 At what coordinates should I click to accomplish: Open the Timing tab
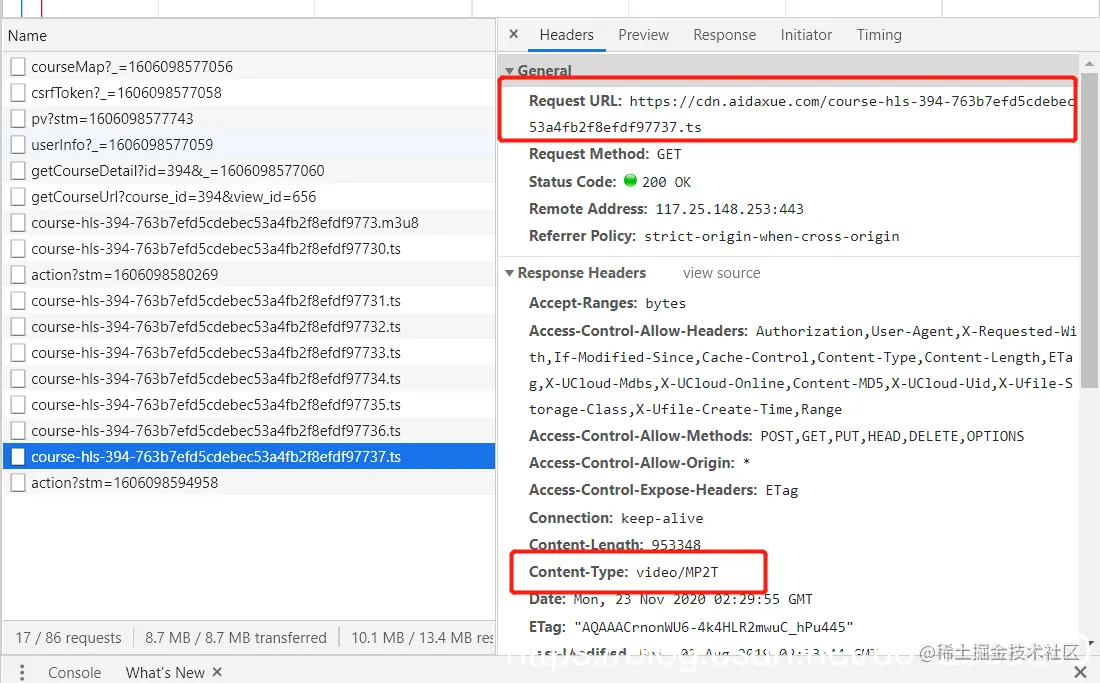[x=879, y=35]
